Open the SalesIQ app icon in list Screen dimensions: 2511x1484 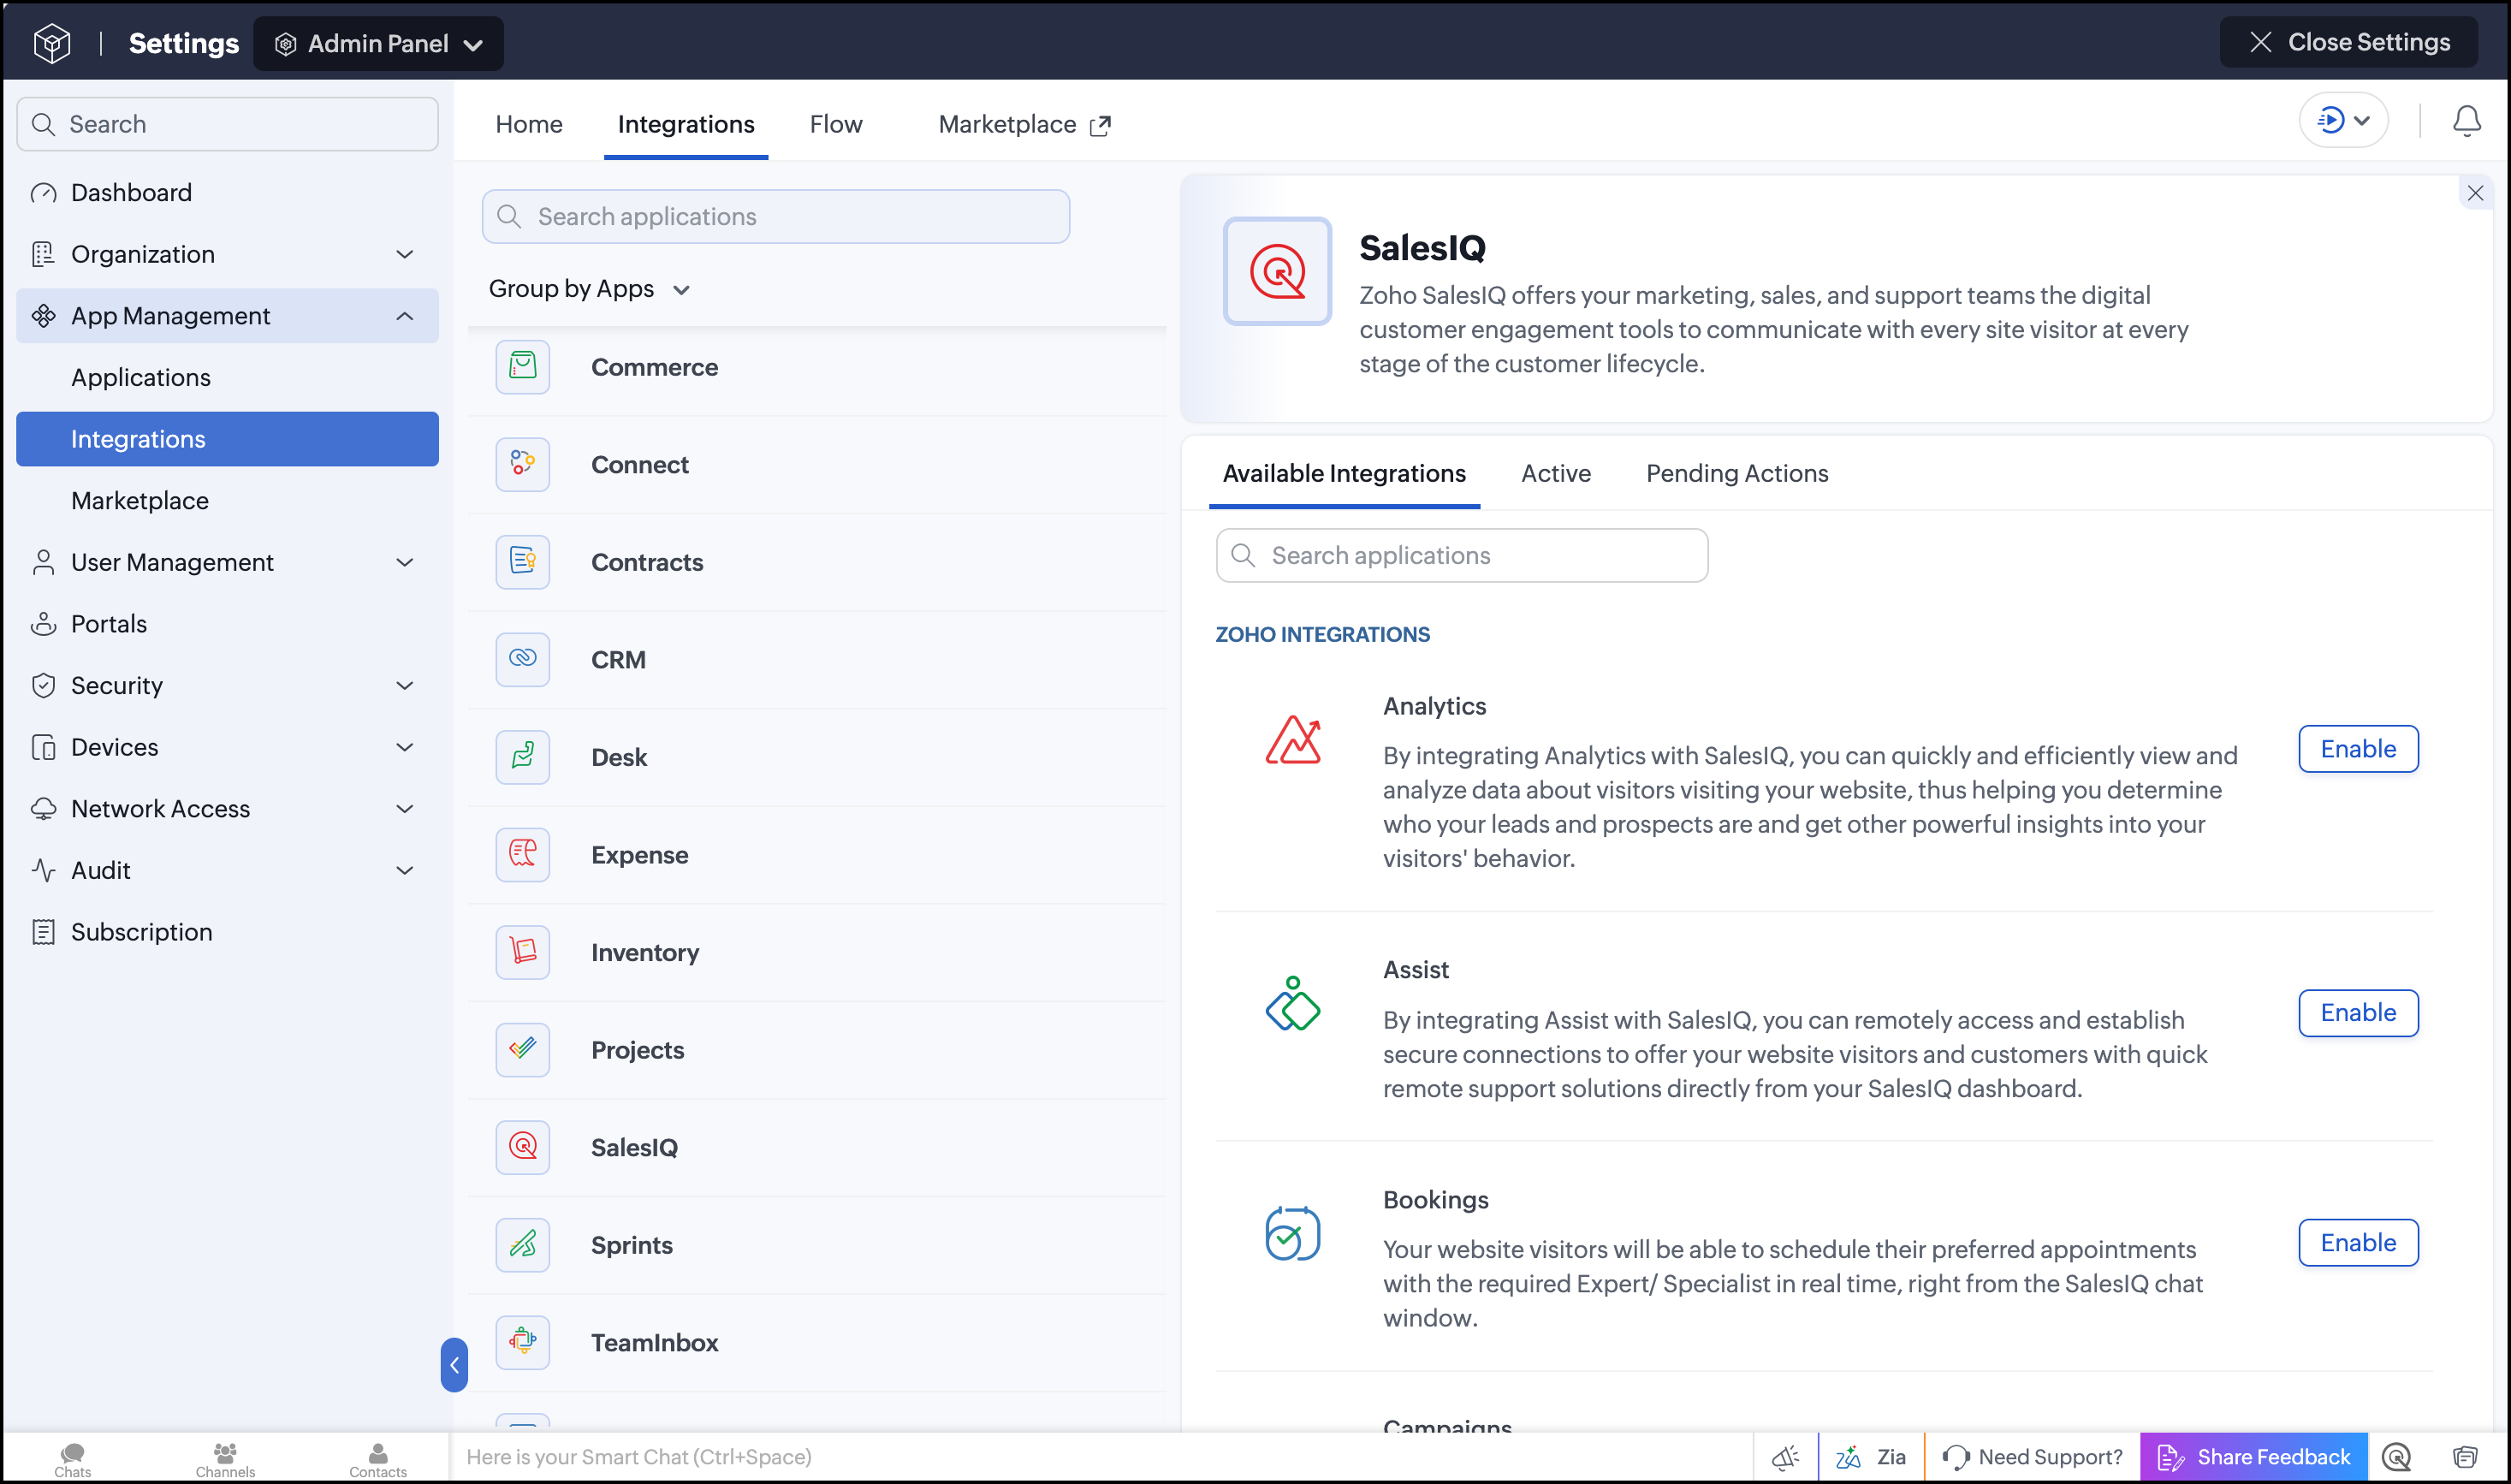click(522, 1147)
